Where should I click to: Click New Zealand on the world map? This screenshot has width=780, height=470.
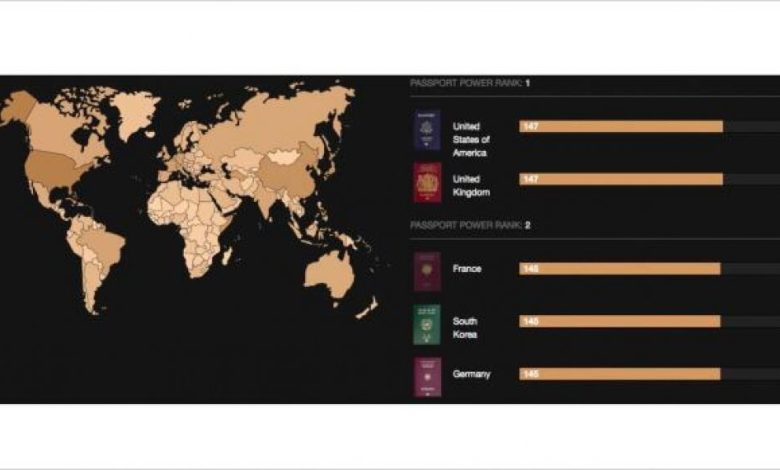pyautogui.click(x=368, y=307)
